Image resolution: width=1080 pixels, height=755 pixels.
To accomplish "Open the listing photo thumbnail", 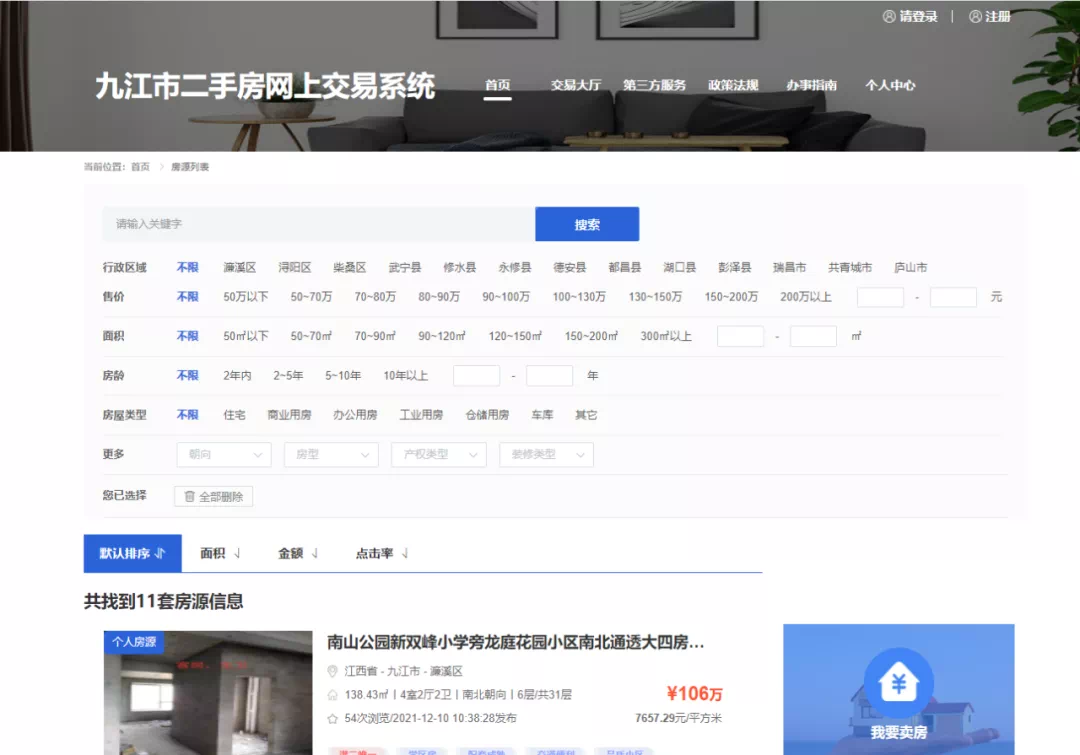I will pos(208,692).
